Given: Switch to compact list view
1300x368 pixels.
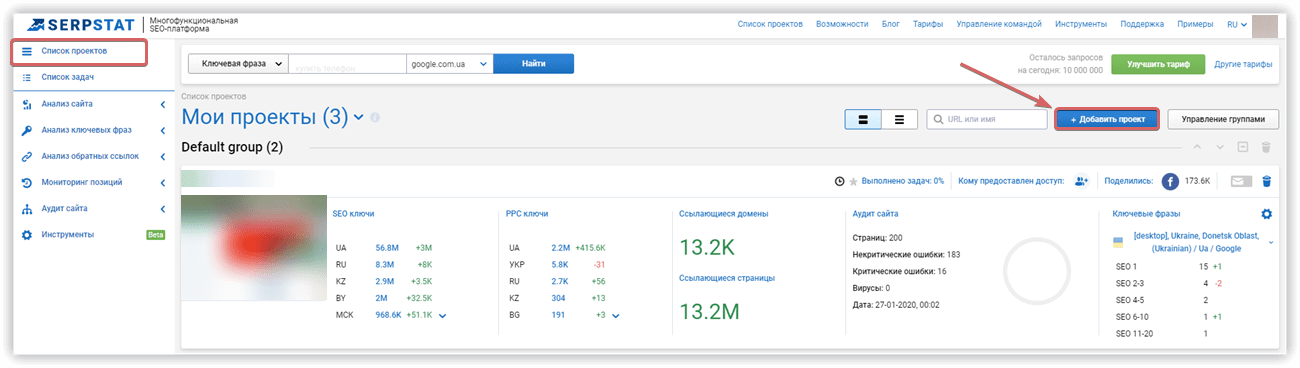Looking at the screenshot, I should coord(899,119).
